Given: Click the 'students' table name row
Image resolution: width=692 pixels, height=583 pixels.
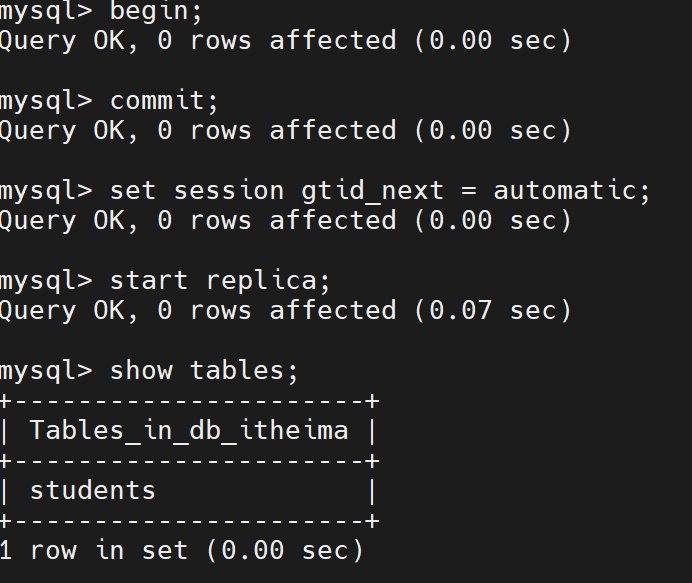Looking at the screenshot, I should pos(93,491).
